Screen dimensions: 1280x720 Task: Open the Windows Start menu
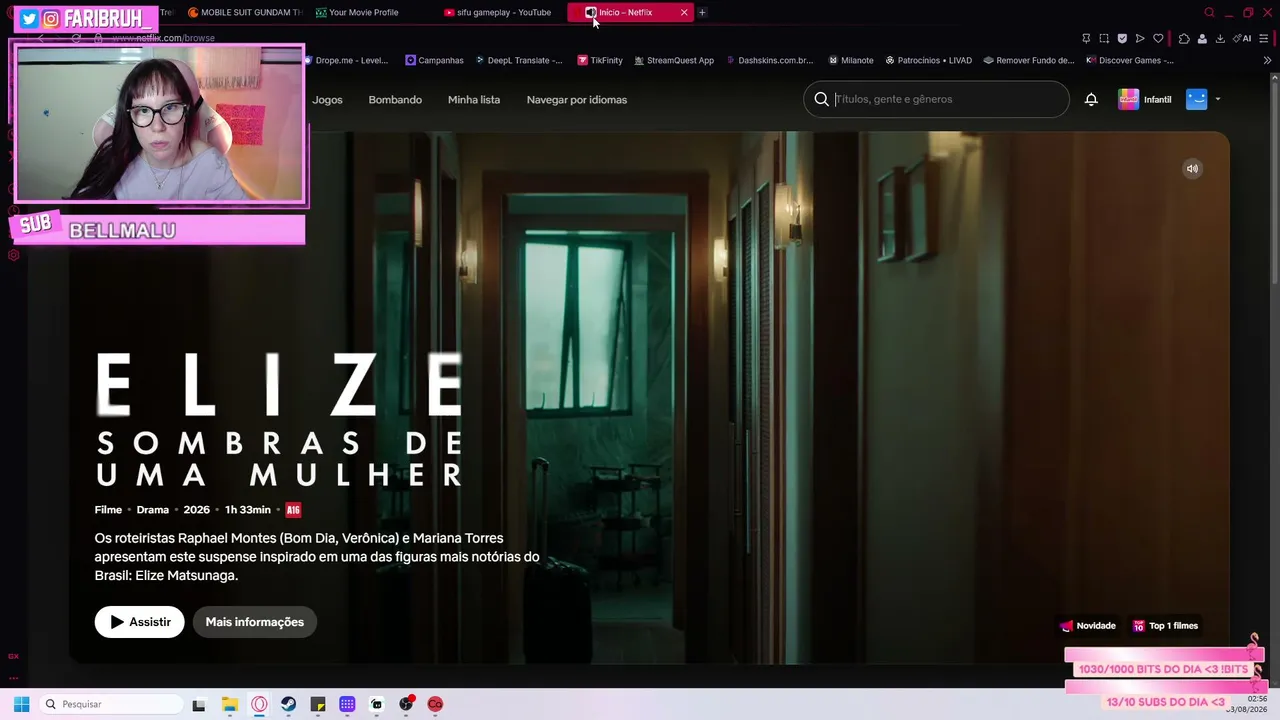point(21,704)
